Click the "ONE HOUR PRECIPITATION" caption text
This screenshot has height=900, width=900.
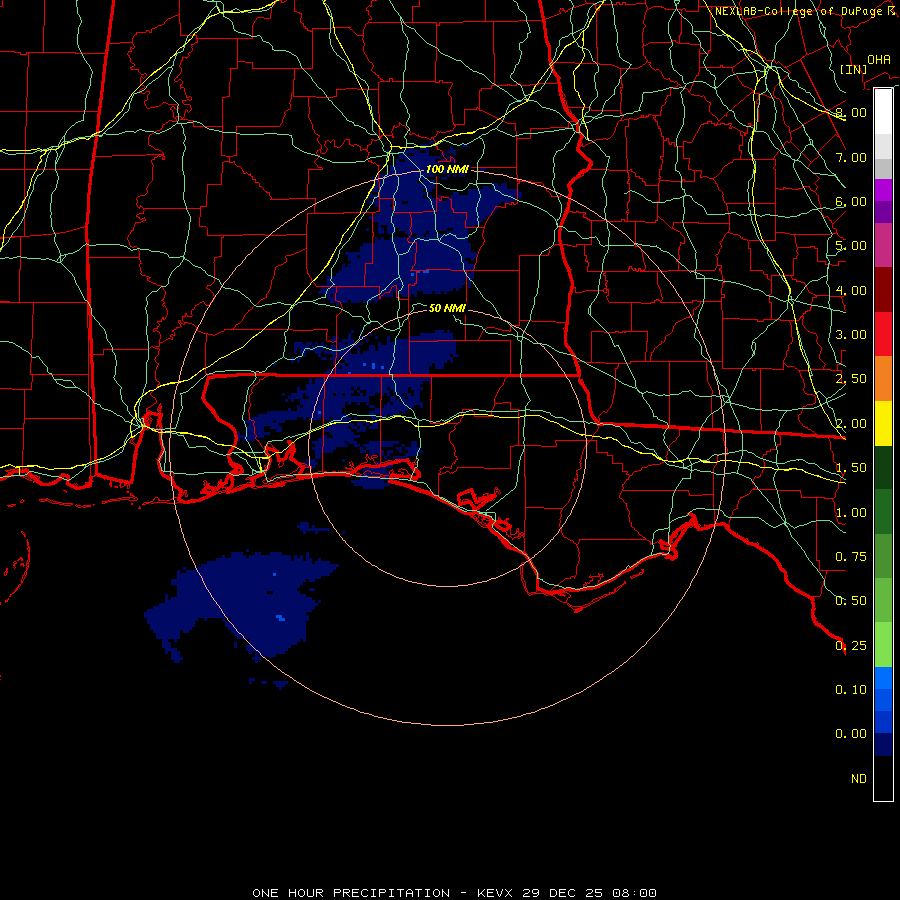click(x=351, y=893)
